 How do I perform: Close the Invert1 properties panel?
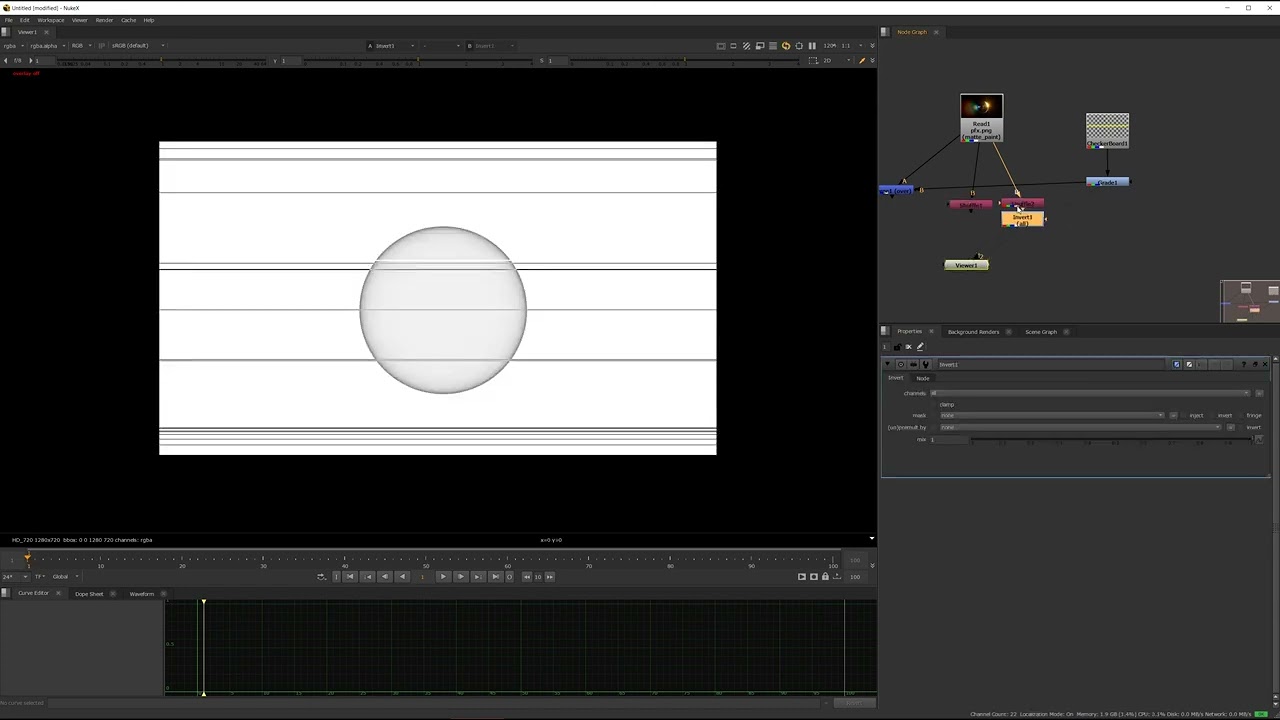[x=1265, y=364]
